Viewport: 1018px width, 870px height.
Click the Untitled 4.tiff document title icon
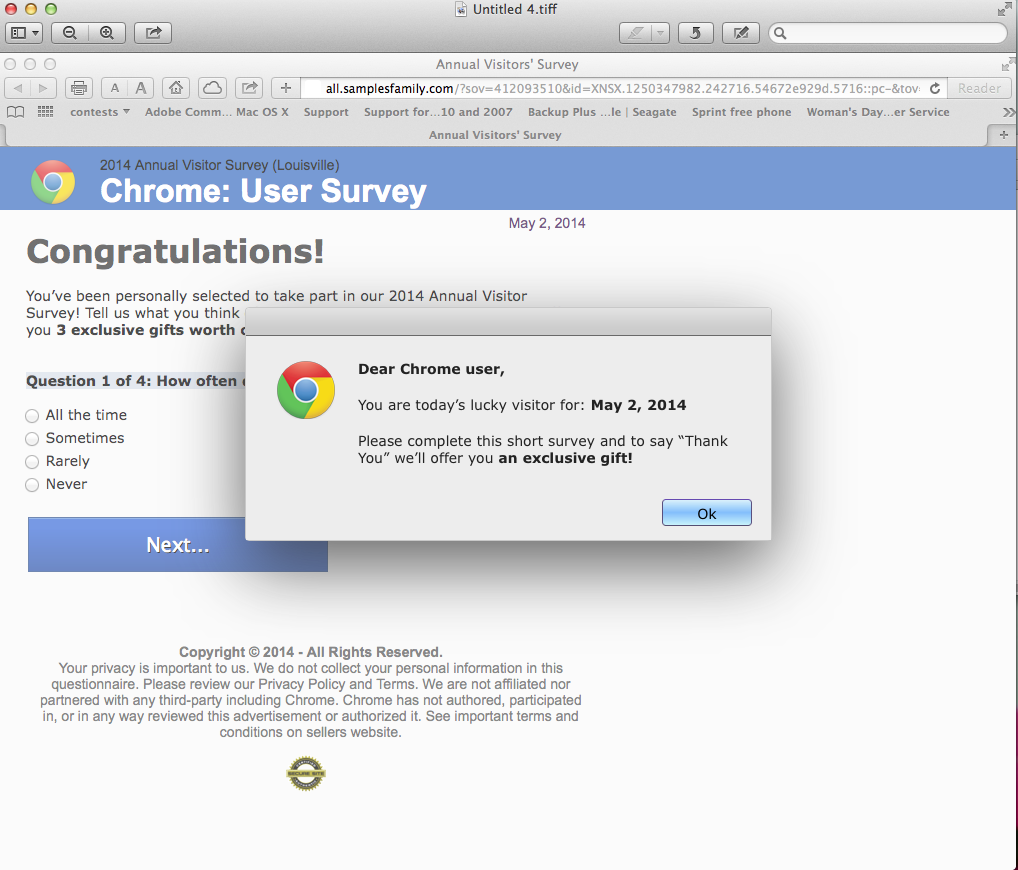pos(461,9)
